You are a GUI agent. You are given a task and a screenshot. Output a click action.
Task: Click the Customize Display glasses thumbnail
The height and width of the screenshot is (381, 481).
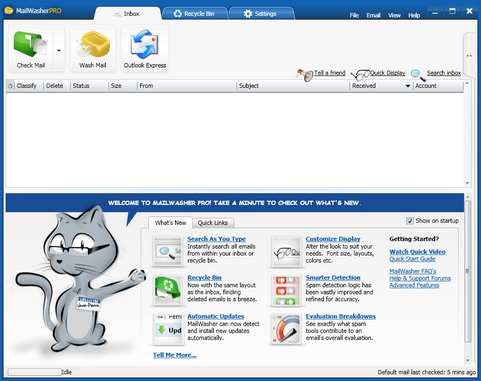point(286,251)
